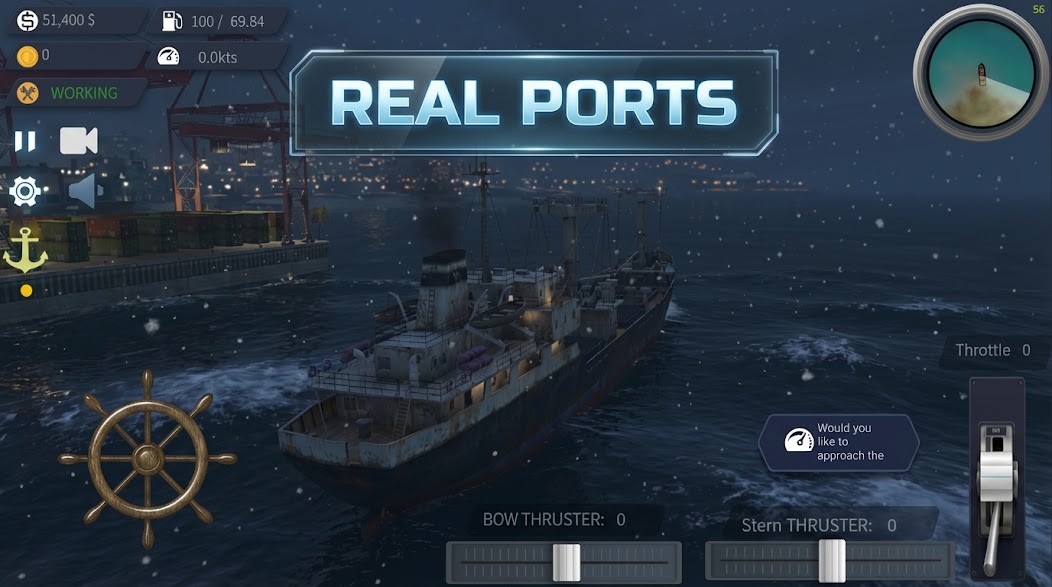
Task: Tap the 'Would you like to approach' prompt
Action: click(x=839, y=442)
